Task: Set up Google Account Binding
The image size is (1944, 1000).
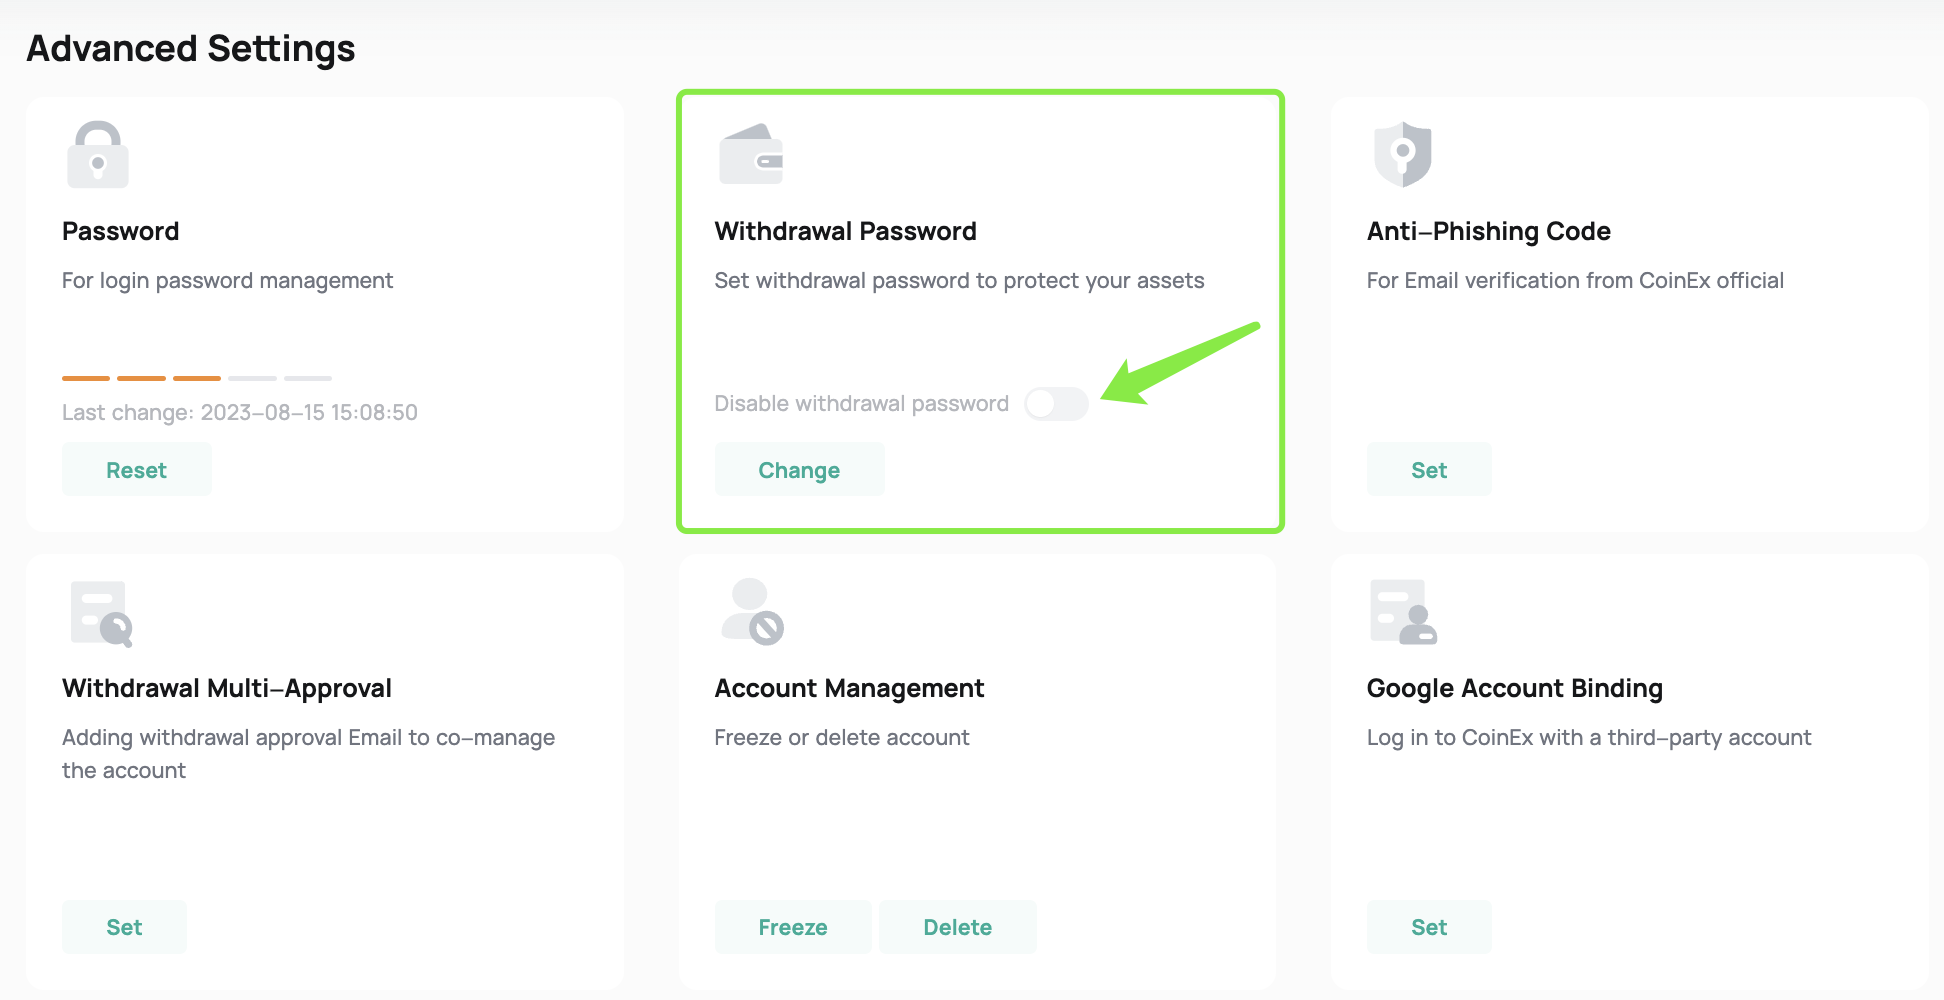Action: (x=1429, y=926)
